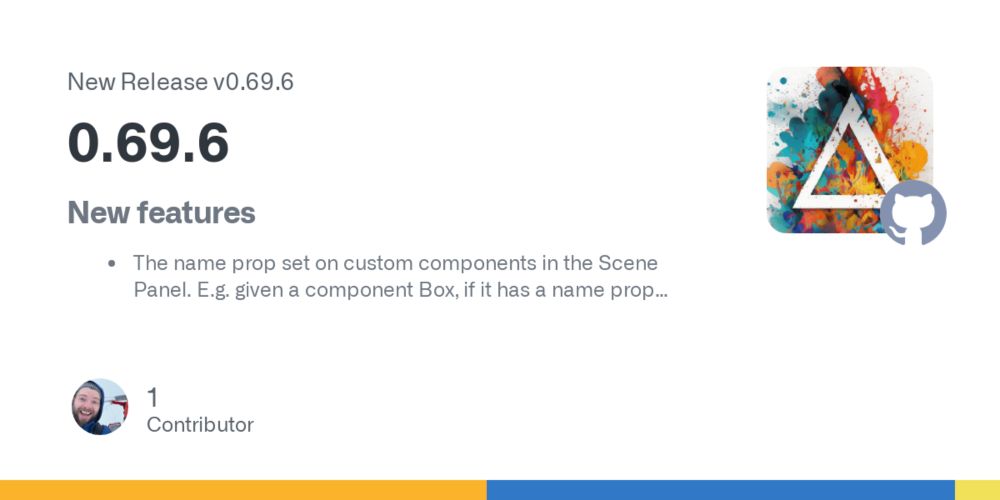Click the line starting "Panel. E.g. given"
This screenshot has width=1000, height=500.
pos(401,290)
